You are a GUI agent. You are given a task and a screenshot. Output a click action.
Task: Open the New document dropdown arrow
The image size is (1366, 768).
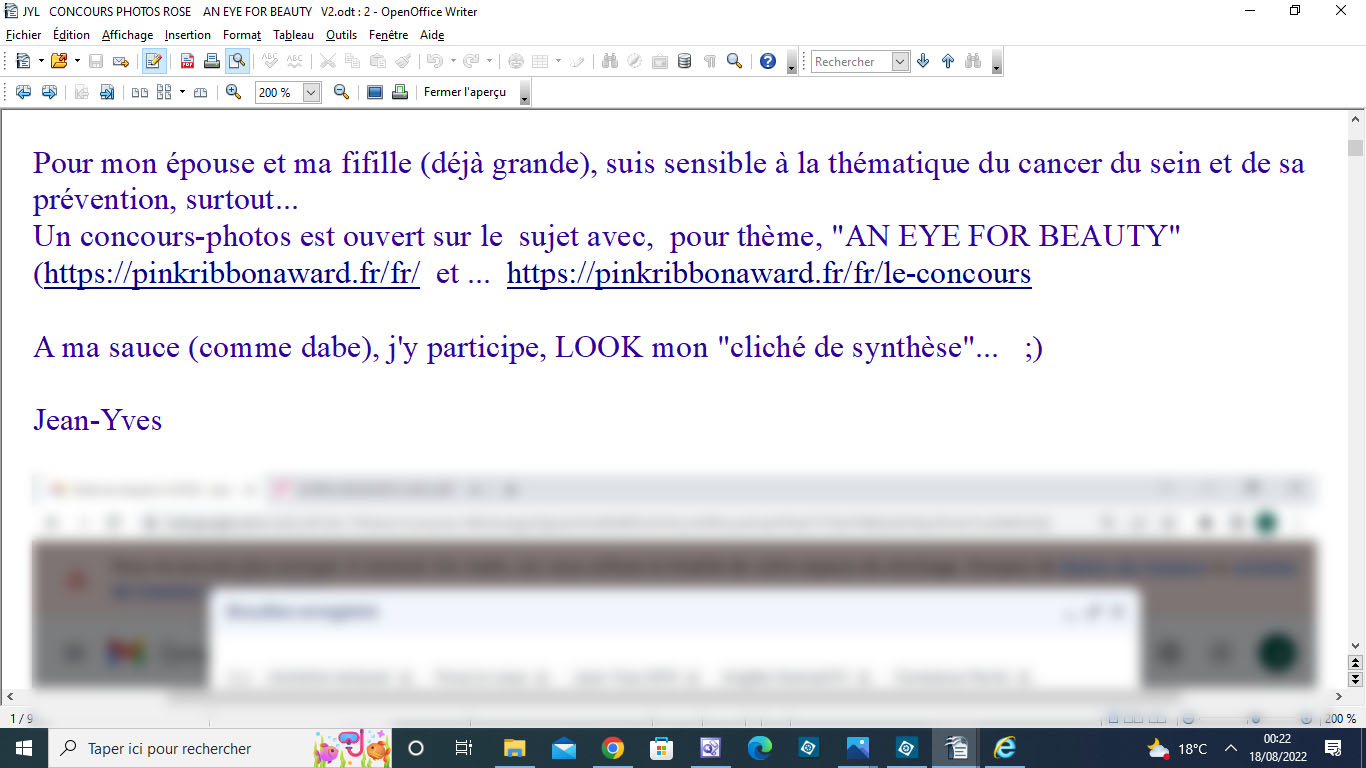(41, 61)
